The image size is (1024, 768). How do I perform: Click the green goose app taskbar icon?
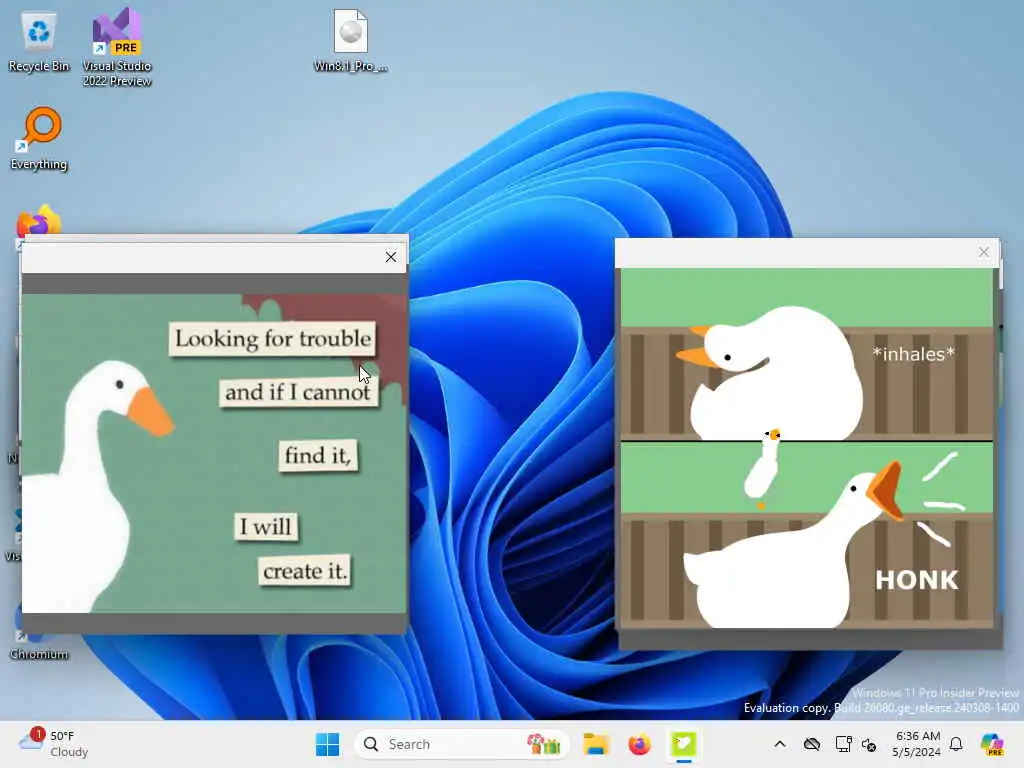[683, 744]
